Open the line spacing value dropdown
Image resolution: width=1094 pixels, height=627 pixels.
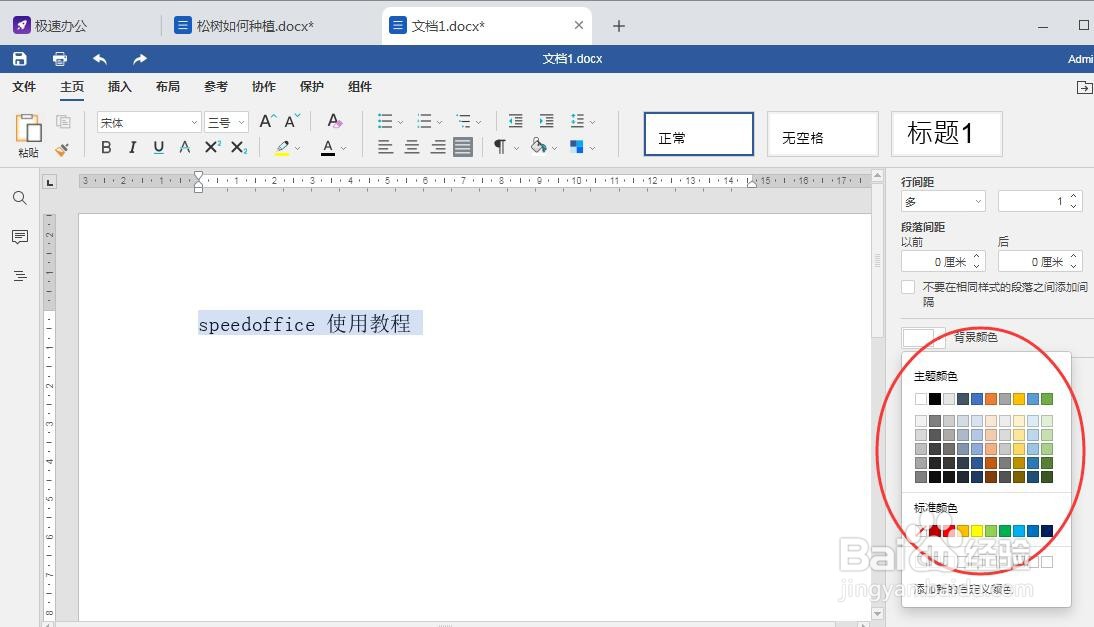click(978, 201)
